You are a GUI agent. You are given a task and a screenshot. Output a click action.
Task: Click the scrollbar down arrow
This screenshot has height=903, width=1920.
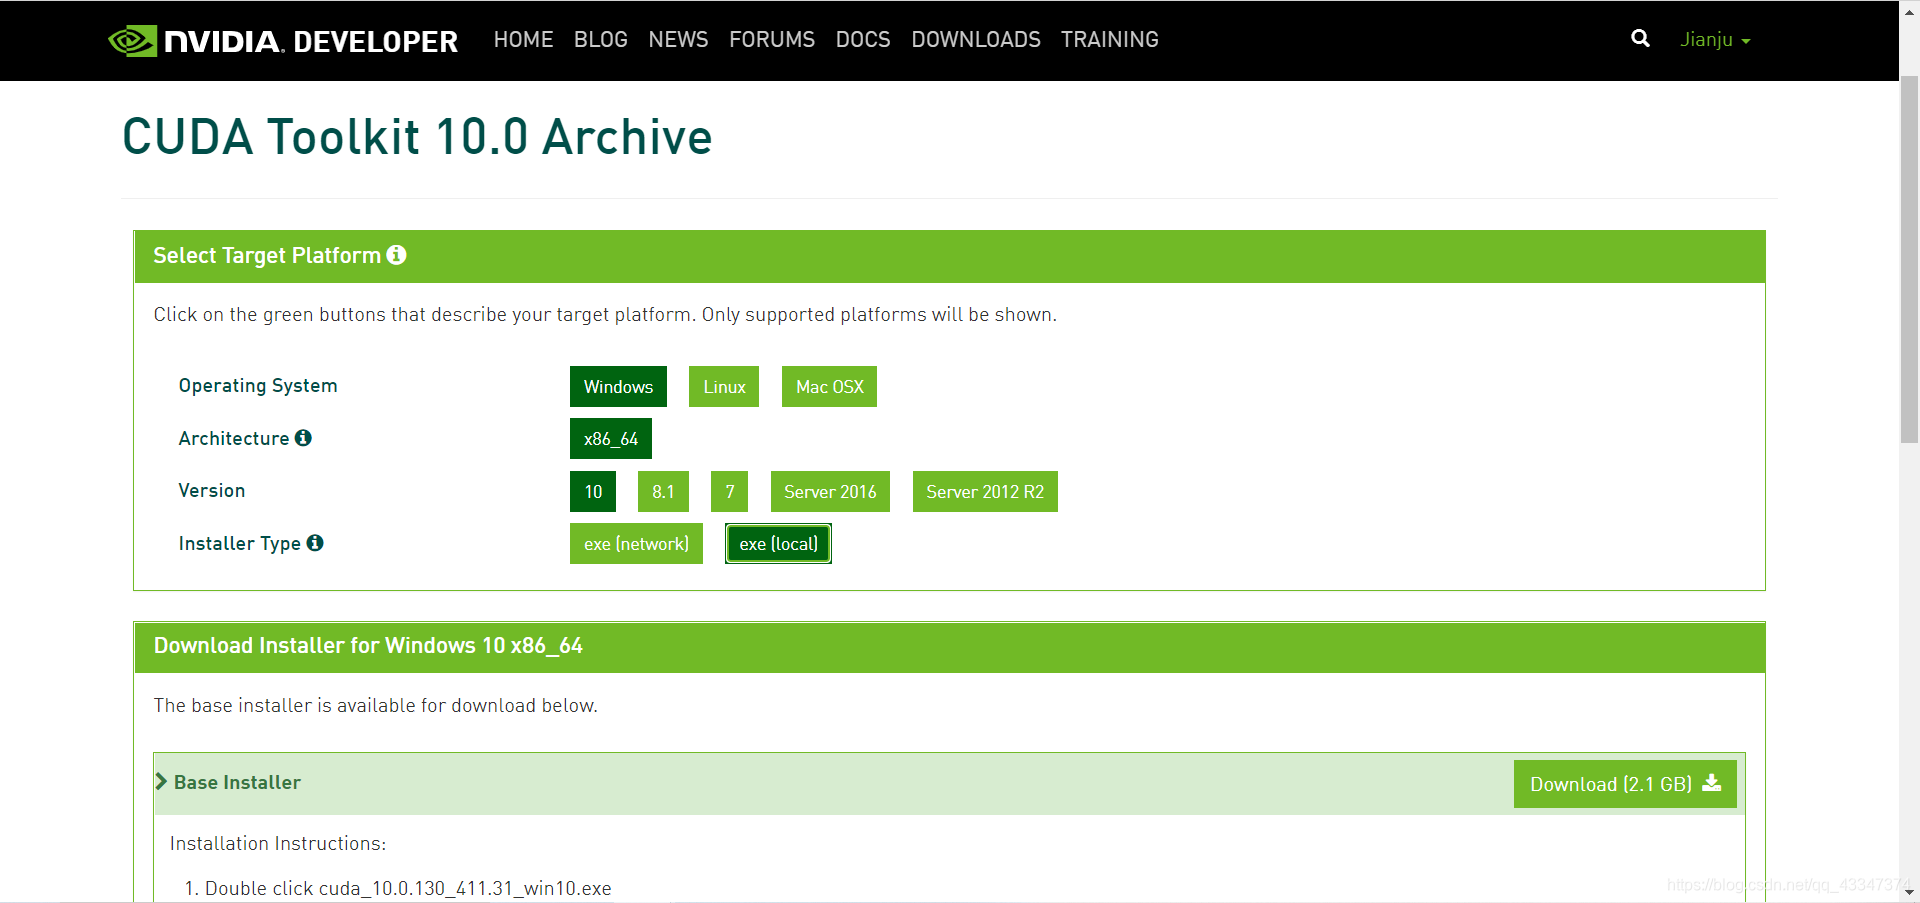click(x=1909, y=892)
